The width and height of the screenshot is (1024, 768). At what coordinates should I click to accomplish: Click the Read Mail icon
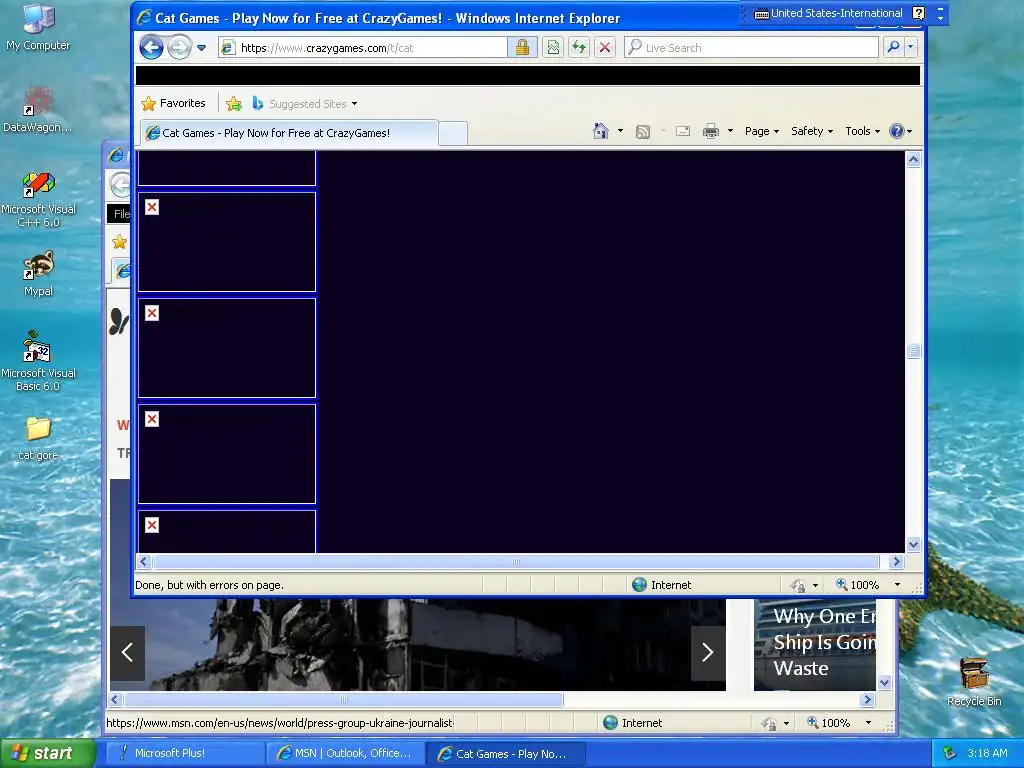[x=682, y=131]
